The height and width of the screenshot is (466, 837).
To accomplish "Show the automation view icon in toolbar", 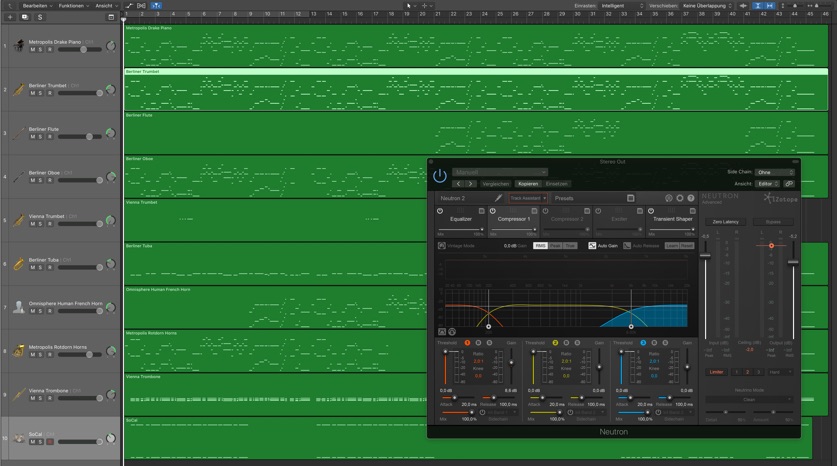I will point(129,6).
